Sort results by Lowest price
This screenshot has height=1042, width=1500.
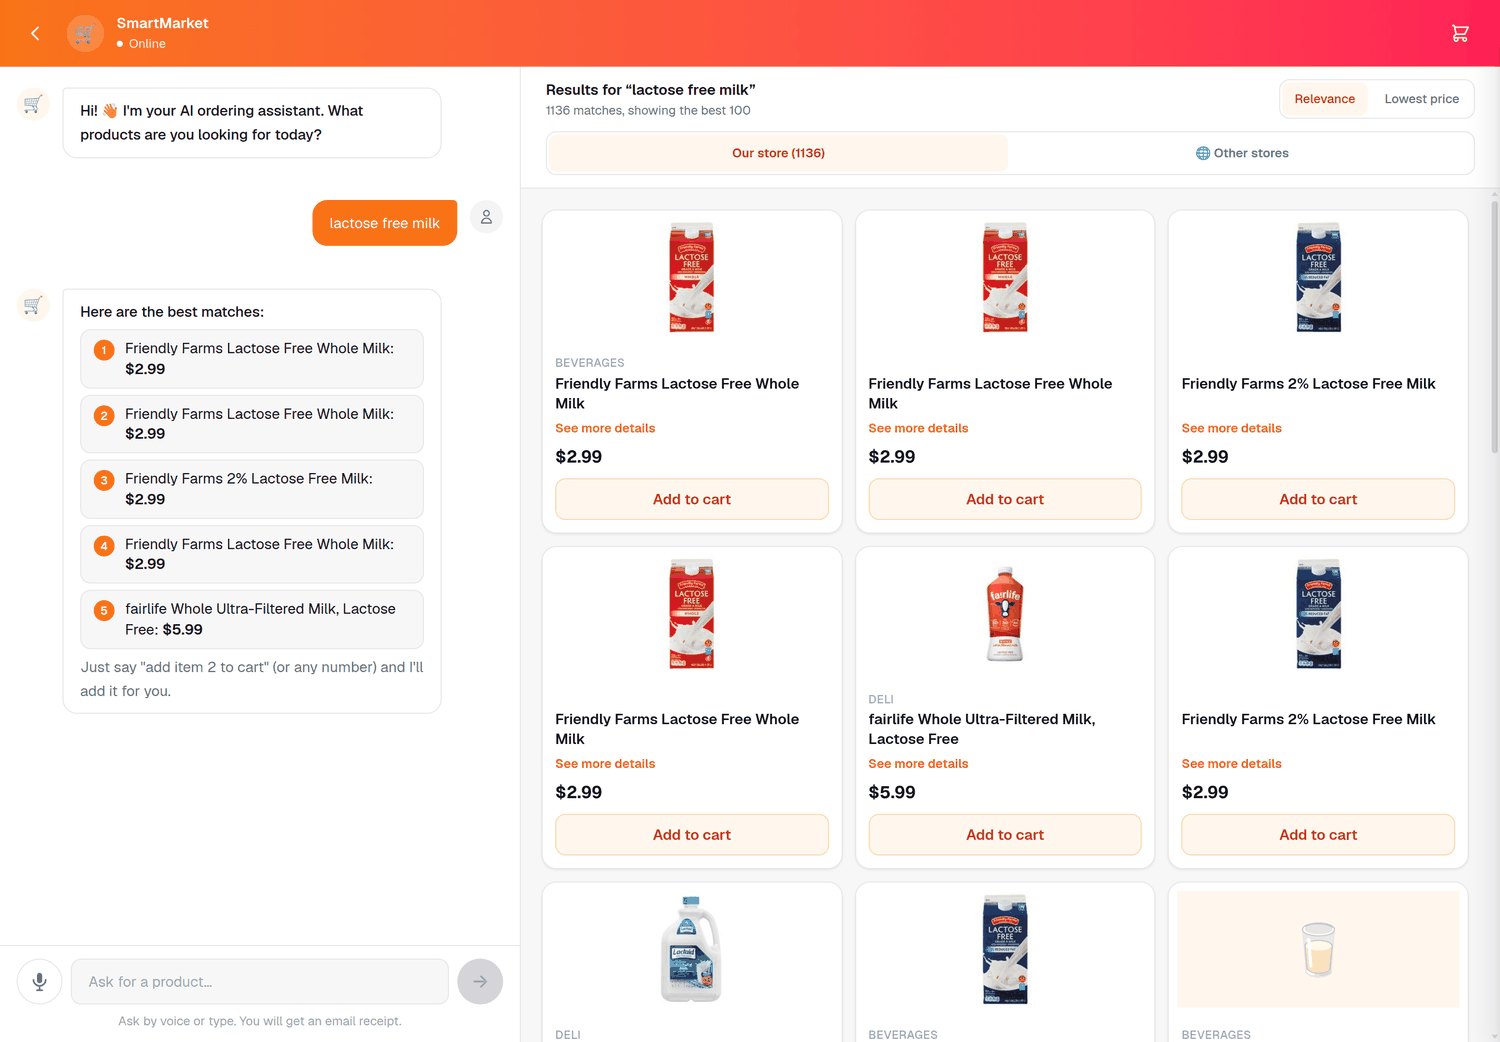[x=1421, y=99]
